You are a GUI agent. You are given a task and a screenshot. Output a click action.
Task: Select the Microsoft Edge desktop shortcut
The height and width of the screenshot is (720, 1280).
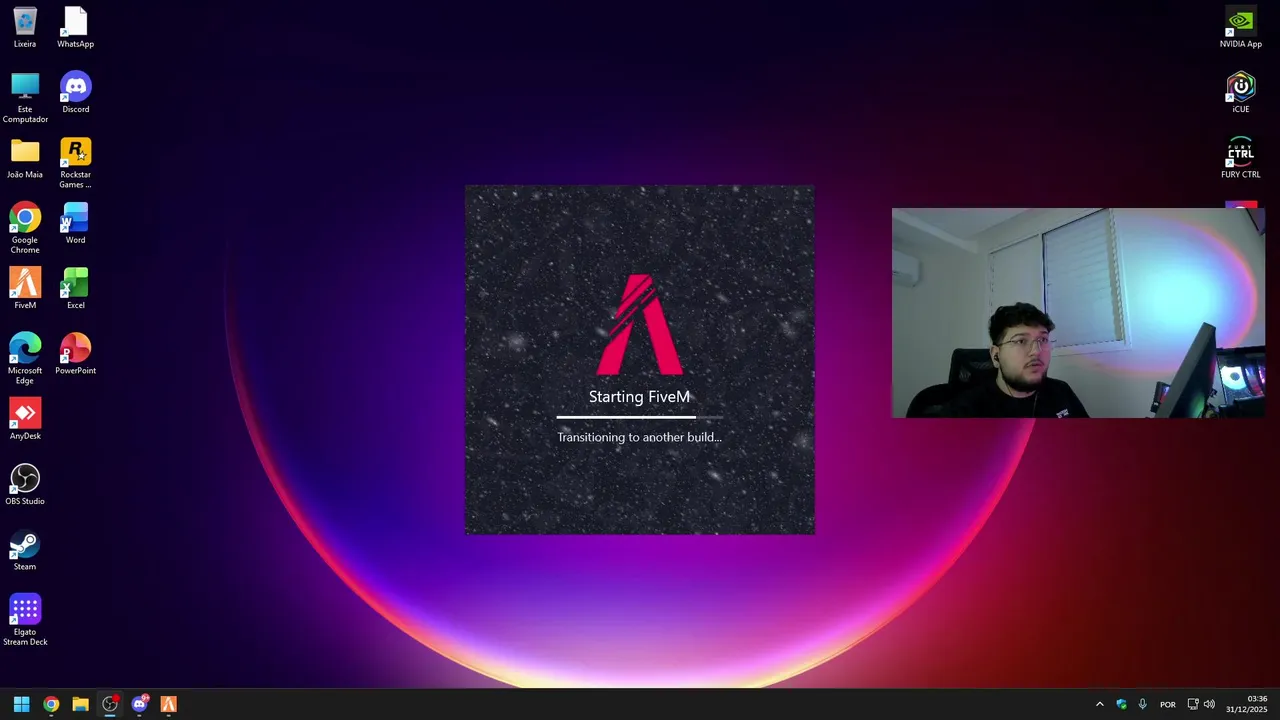pyautogui.click(x=25, y=359)
